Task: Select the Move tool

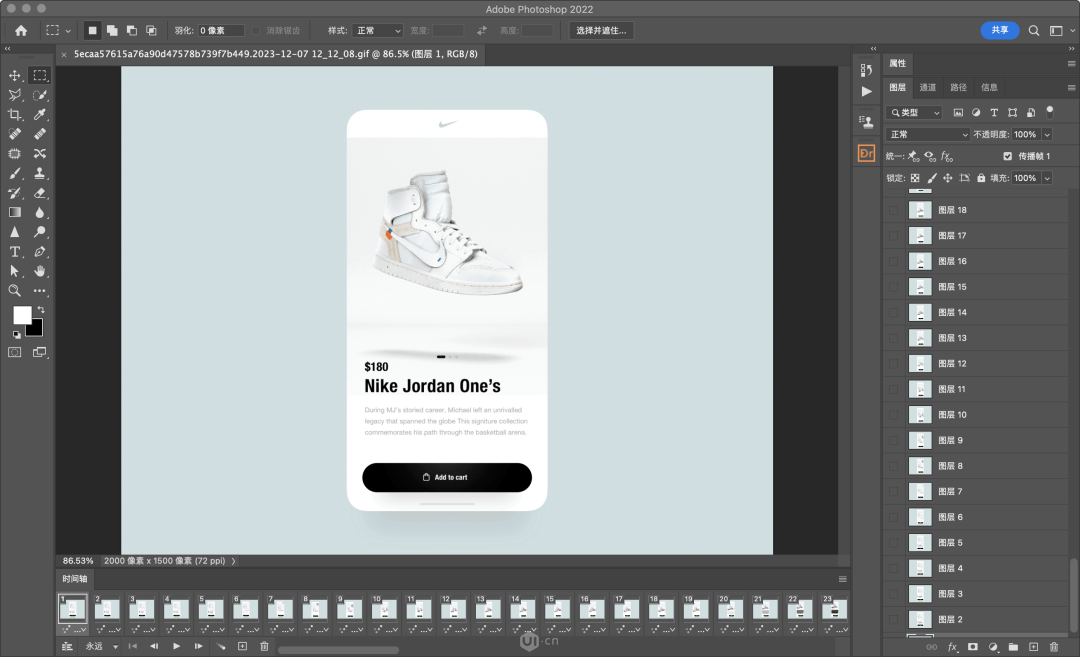Action: 14,75
